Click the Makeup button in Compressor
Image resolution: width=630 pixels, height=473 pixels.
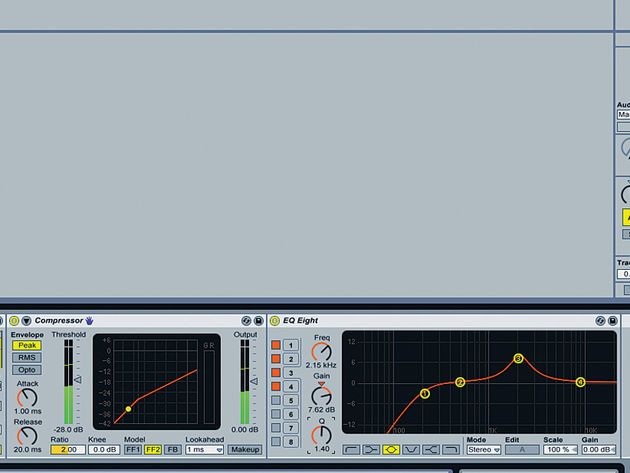(x=245, y=450)
